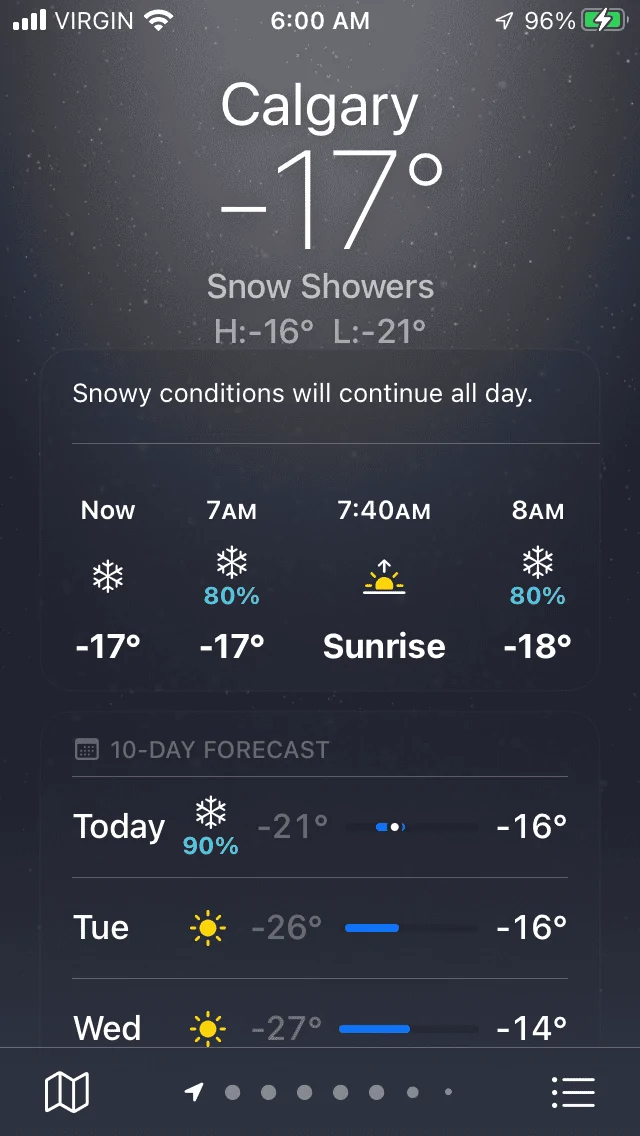Open the Tue forecast row
The height and width of the screenshot is (1136, 640).
tap(320, 928)
